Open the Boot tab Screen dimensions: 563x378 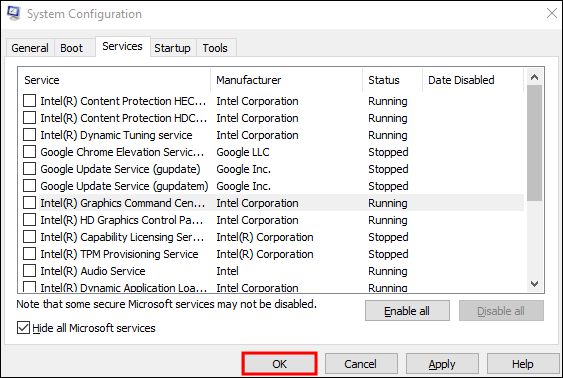[x=71, y=48]
